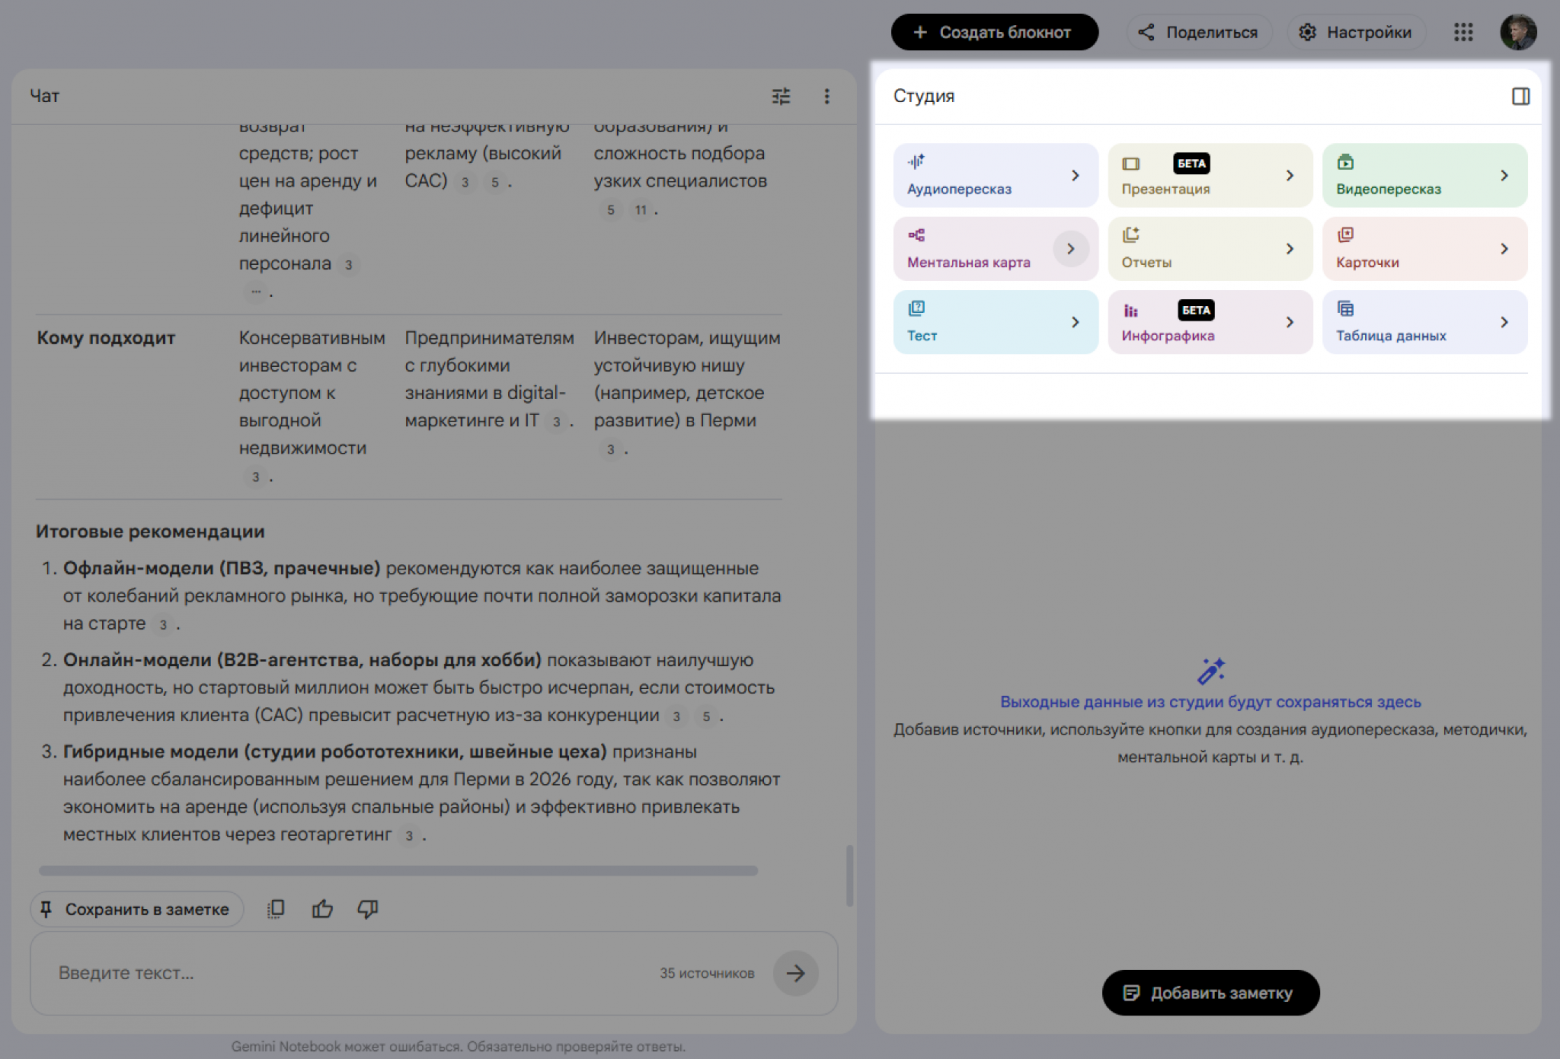The height and width of the screenshot is (1059, 1560).
Task: Open citation 11 chip in table
Action: coord(641,210)
